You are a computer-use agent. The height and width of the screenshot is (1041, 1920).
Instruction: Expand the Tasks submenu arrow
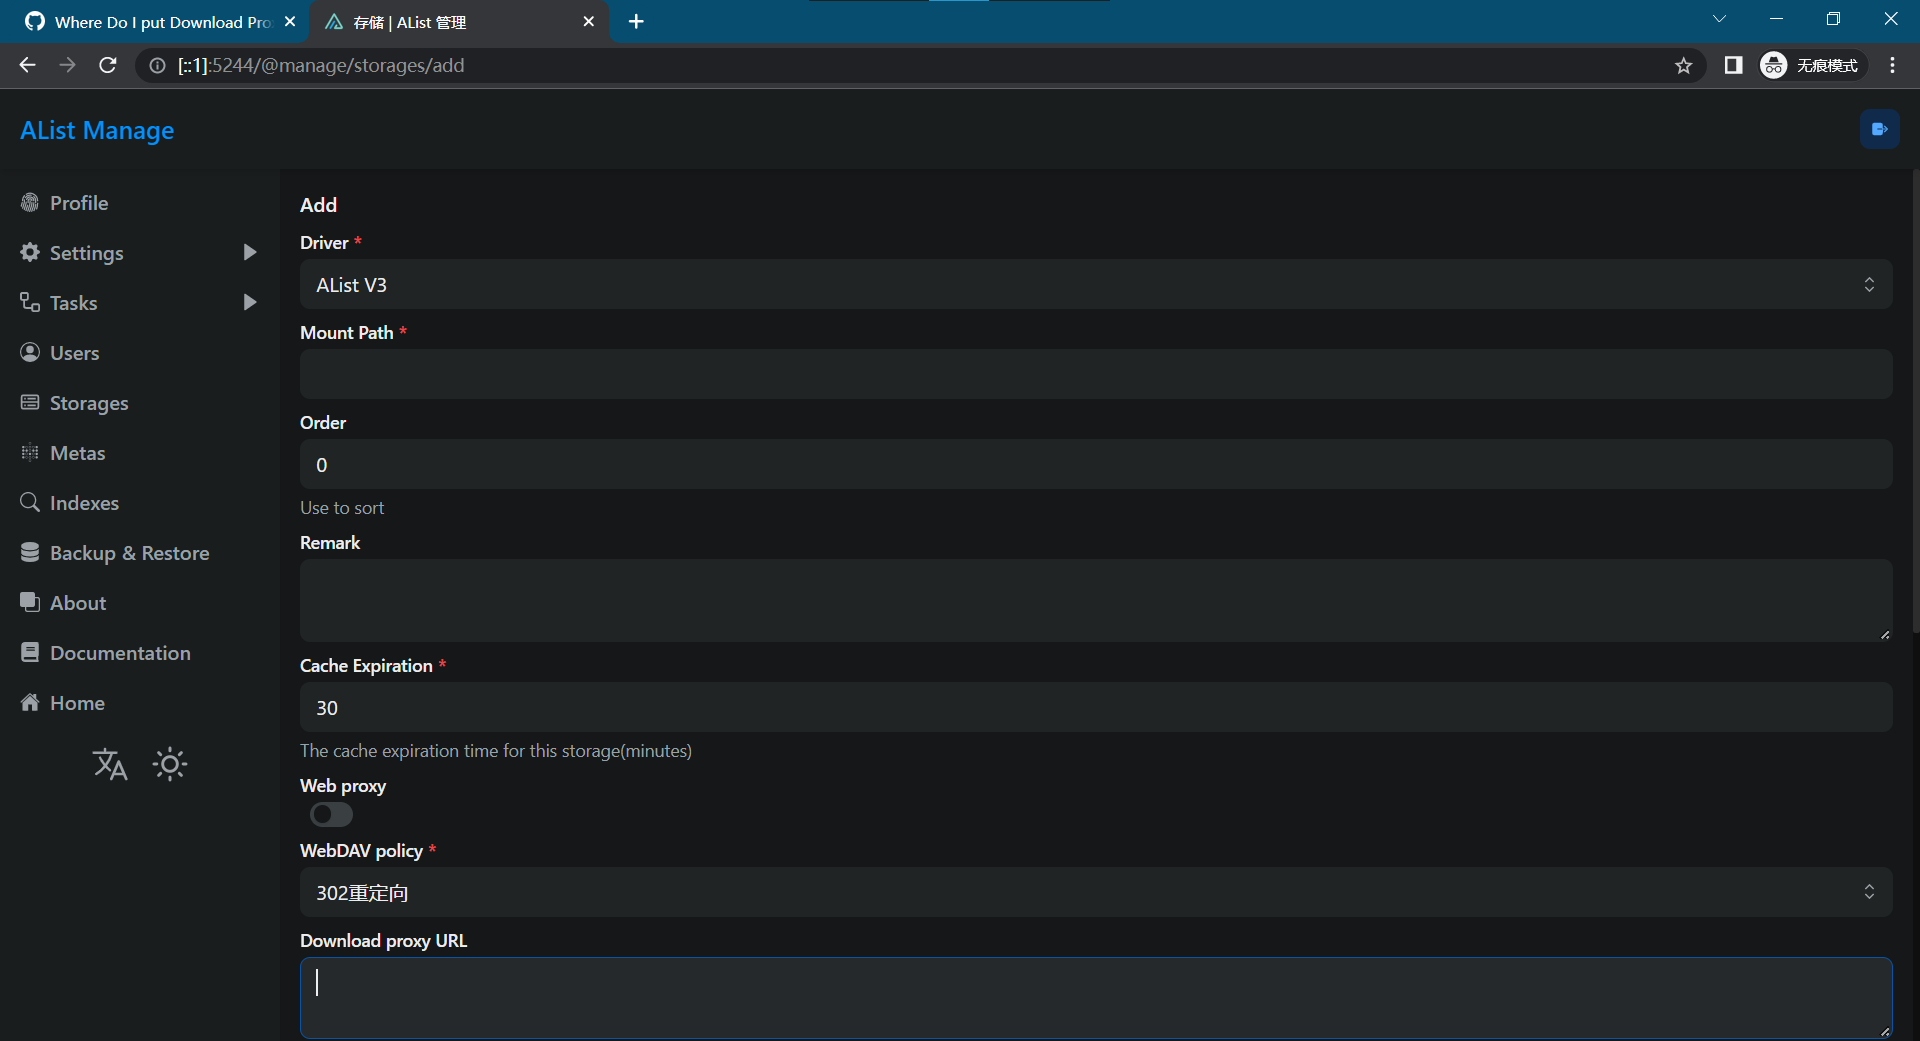coord(250,302)
